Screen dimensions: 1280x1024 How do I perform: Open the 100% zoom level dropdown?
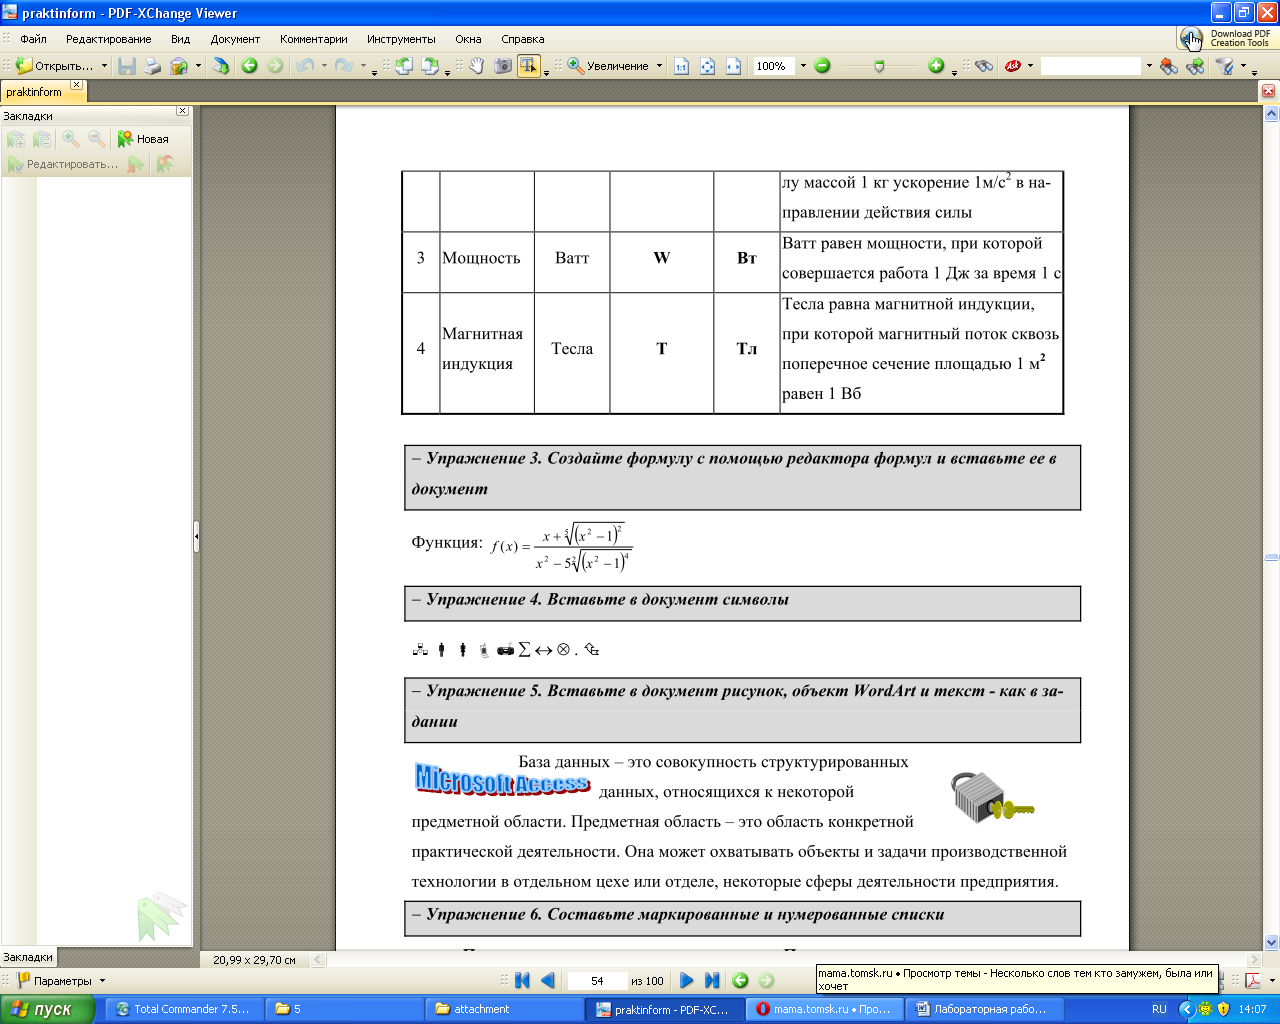click(803, 66)
